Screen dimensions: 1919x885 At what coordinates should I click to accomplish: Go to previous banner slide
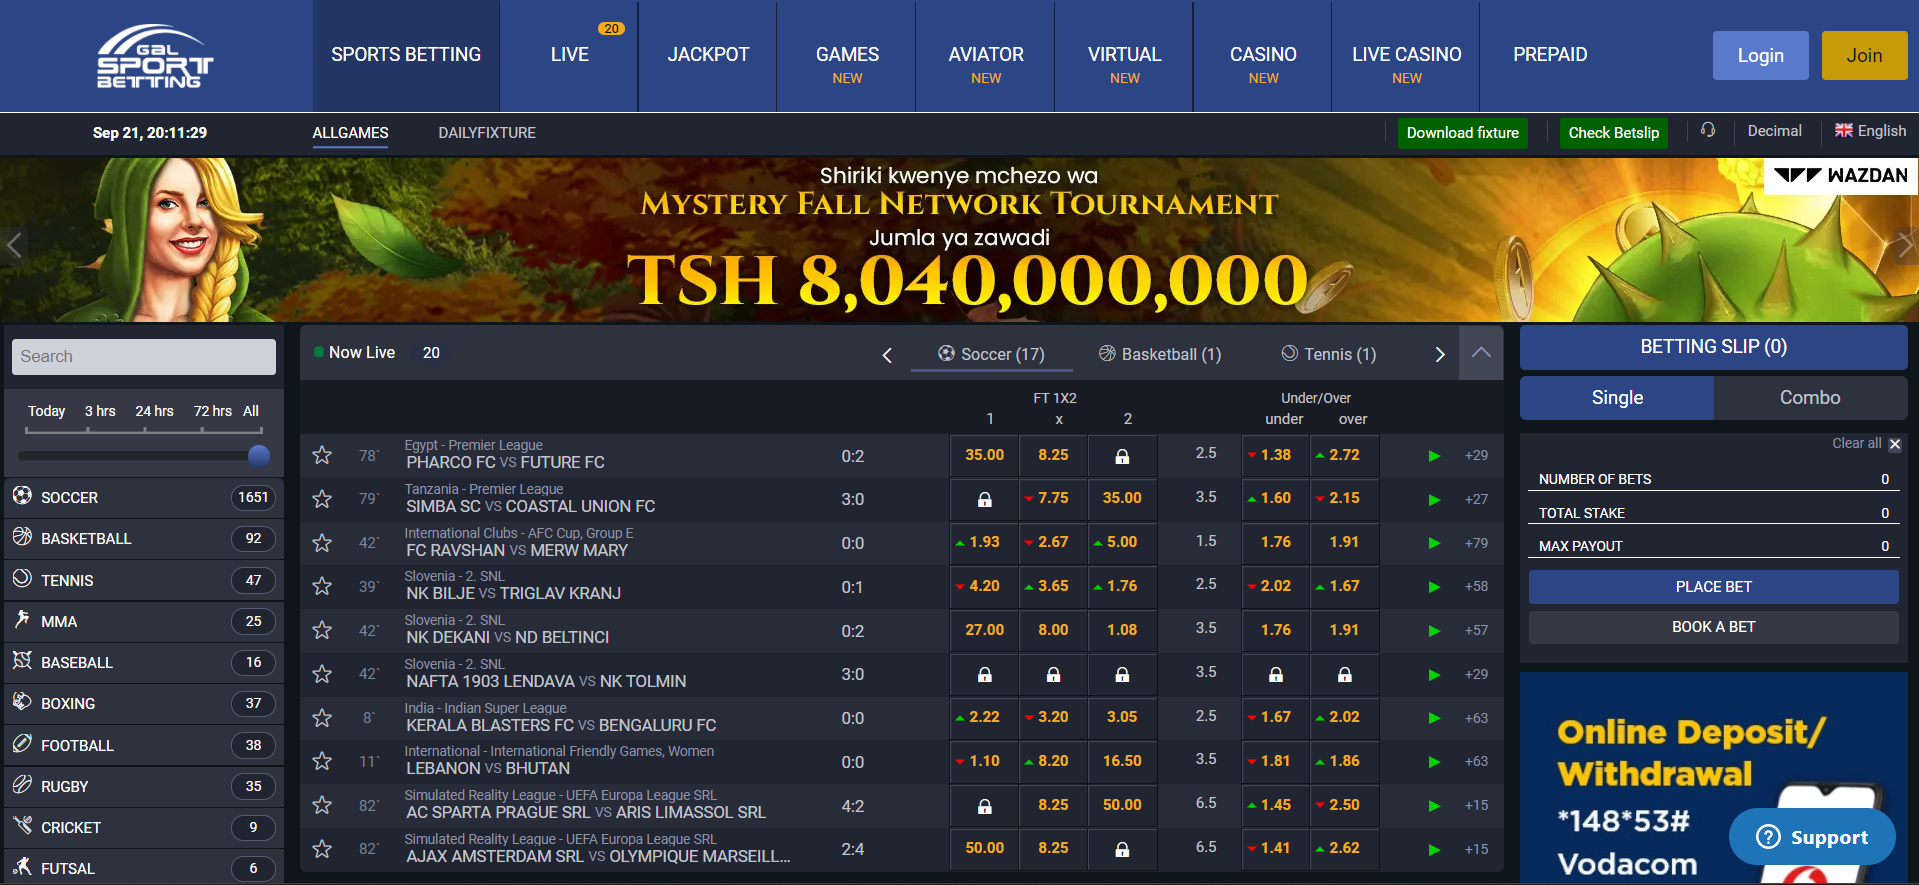14,244
